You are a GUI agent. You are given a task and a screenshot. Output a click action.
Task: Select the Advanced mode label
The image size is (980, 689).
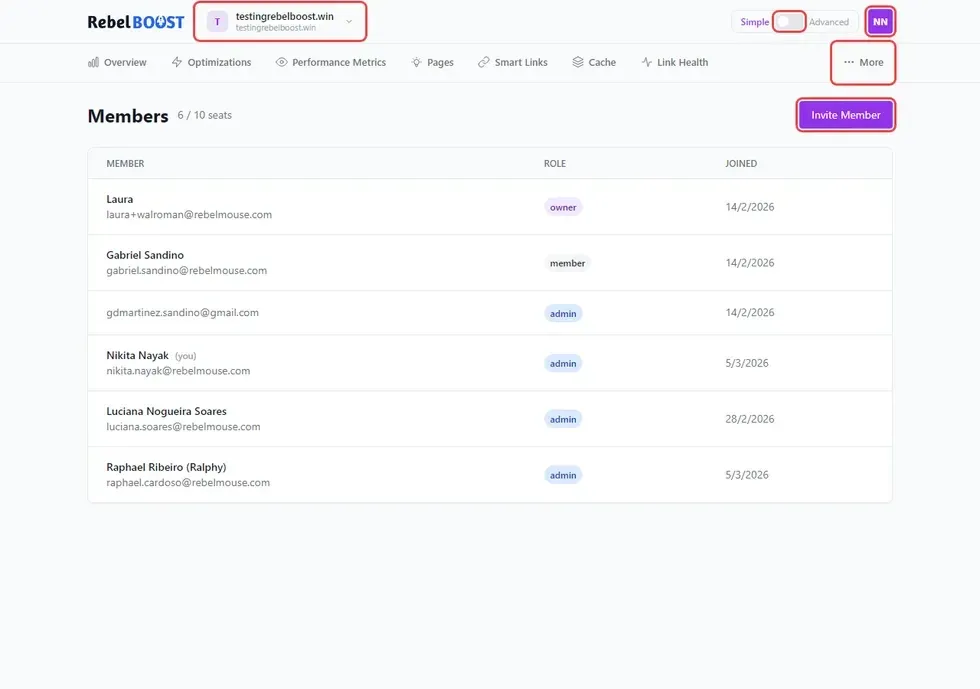pos(829,22)
